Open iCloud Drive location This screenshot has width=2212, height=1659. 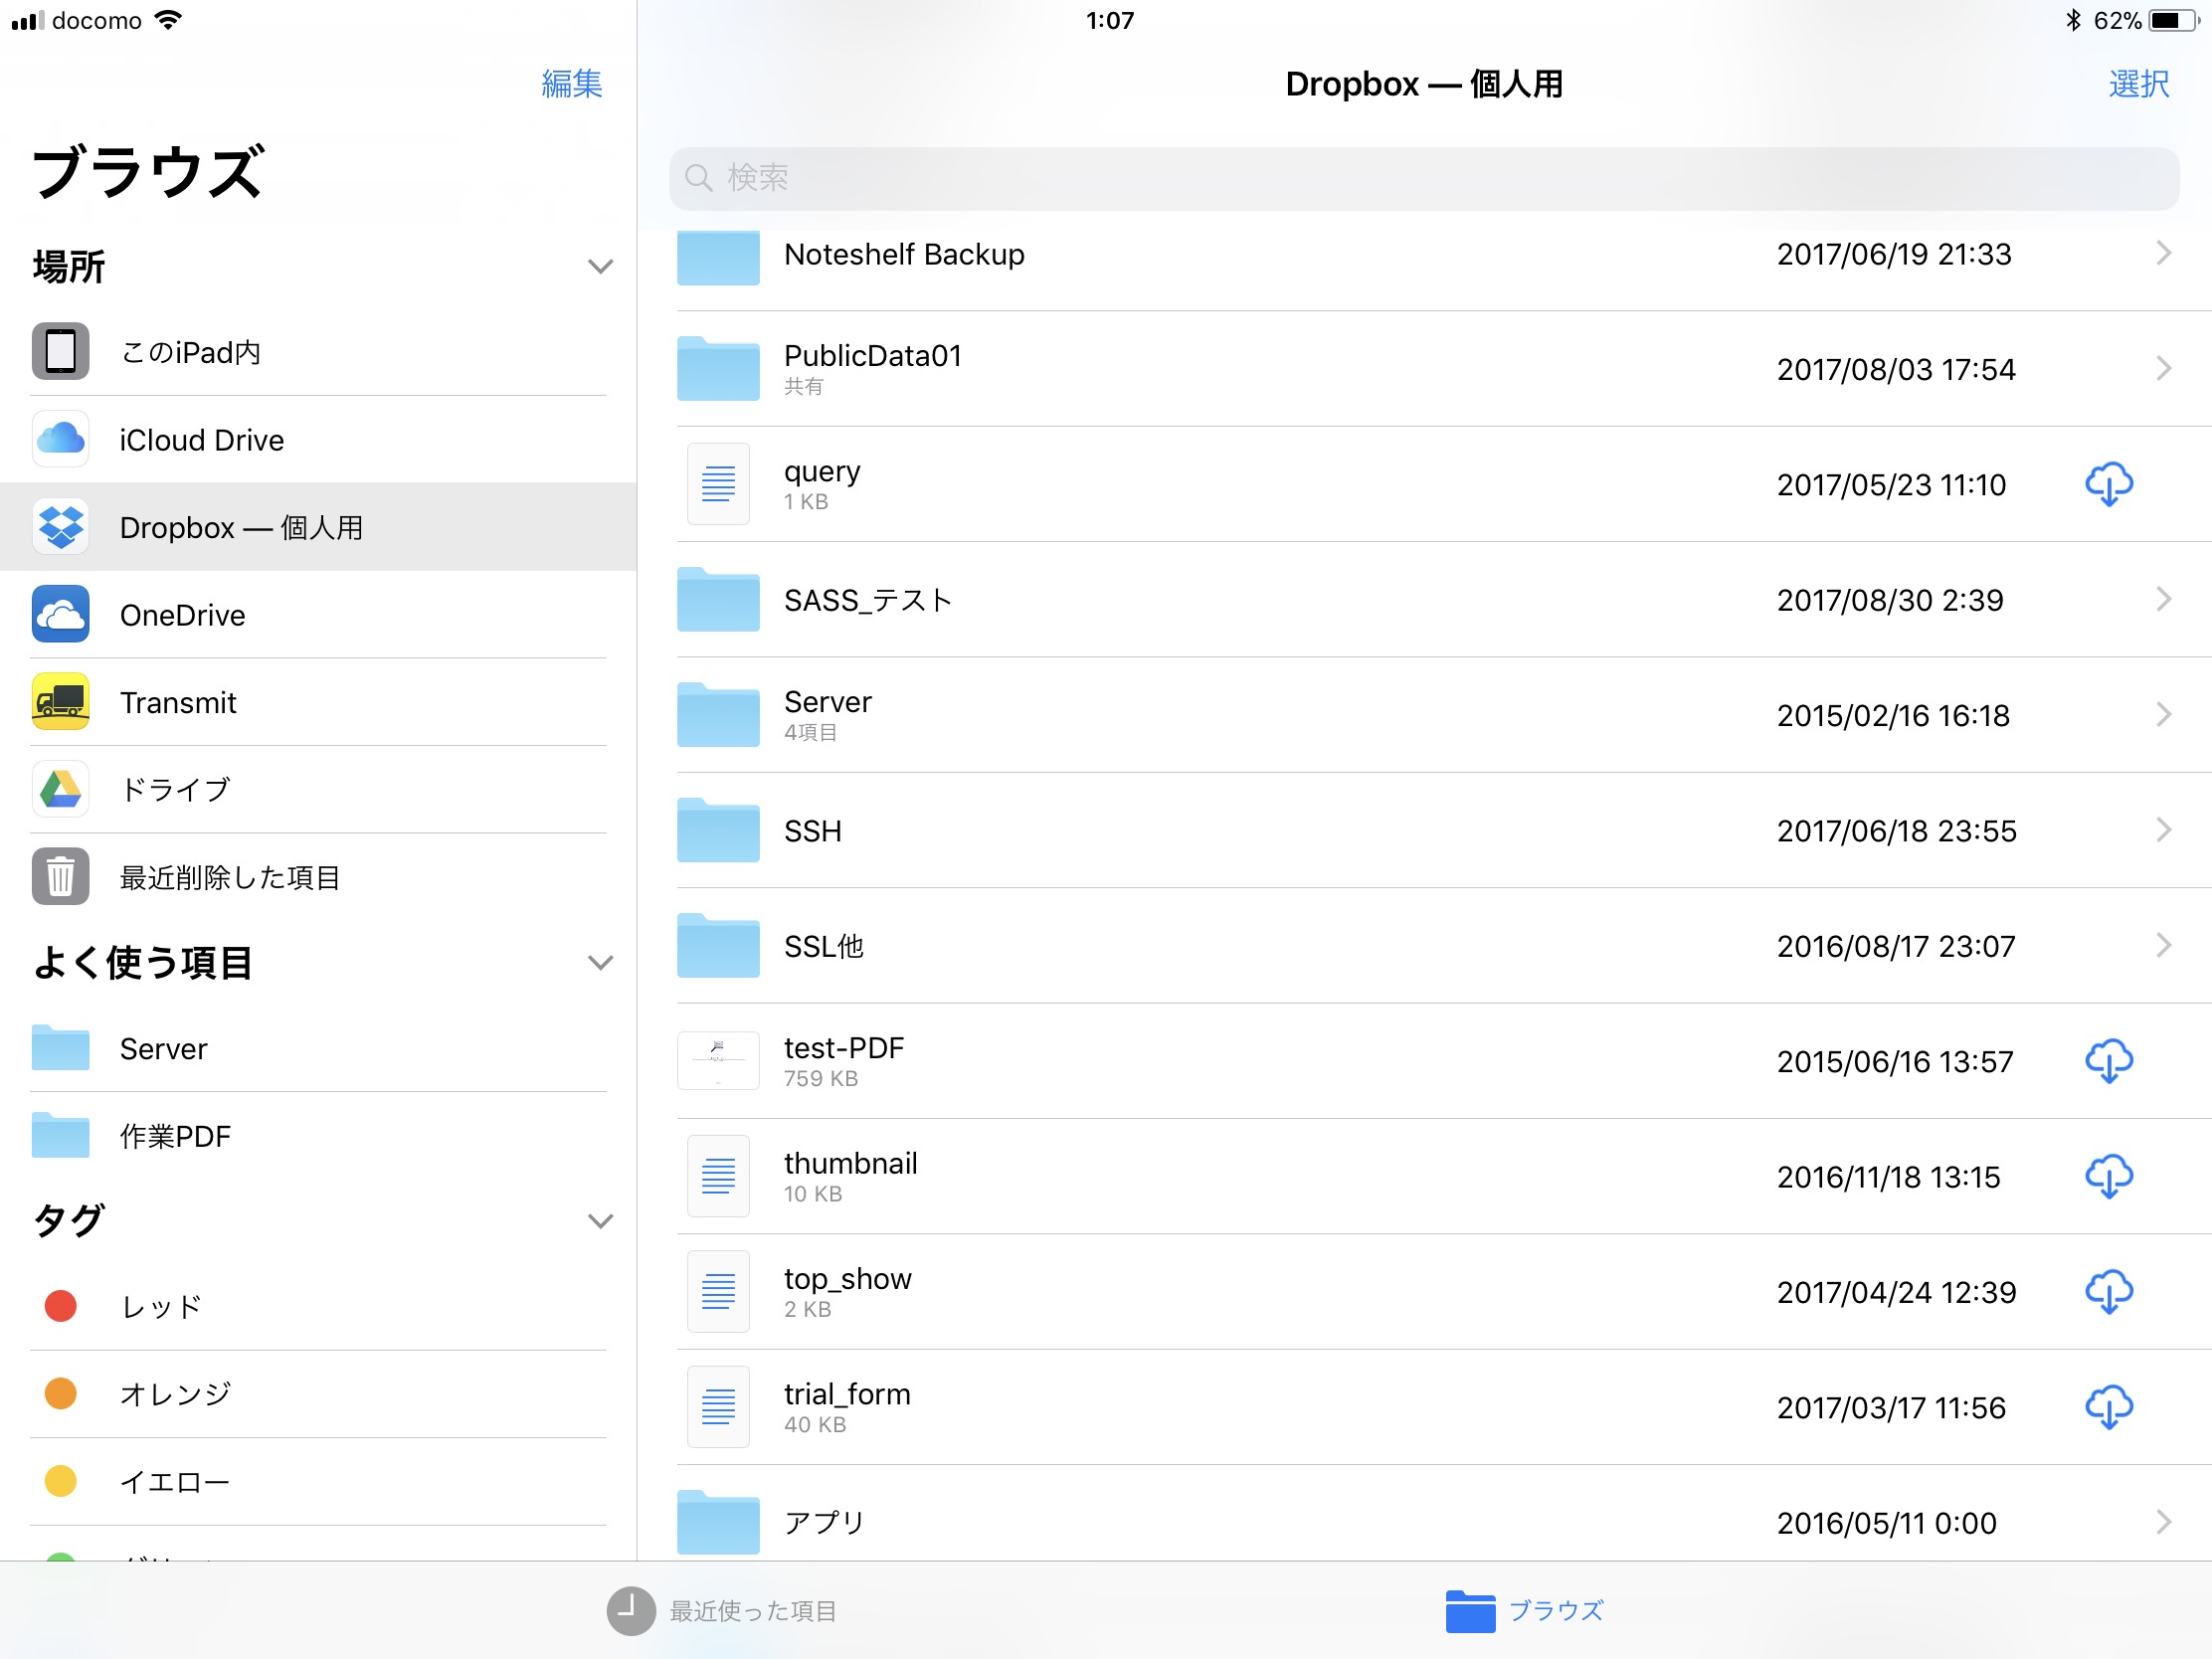point(200,440)
